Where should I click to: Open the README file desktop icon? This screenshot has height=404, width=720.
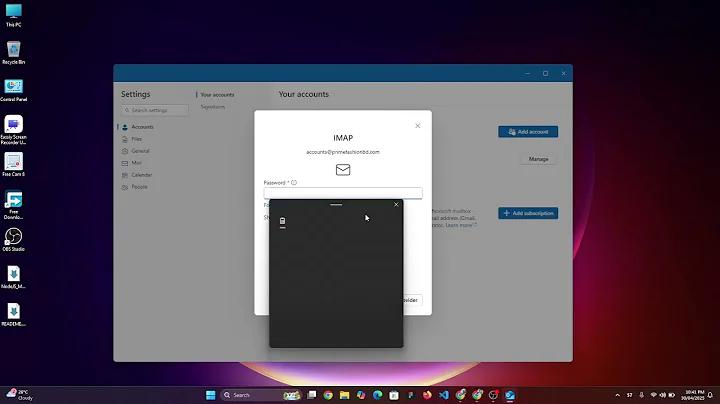click(x=13, y=314)
